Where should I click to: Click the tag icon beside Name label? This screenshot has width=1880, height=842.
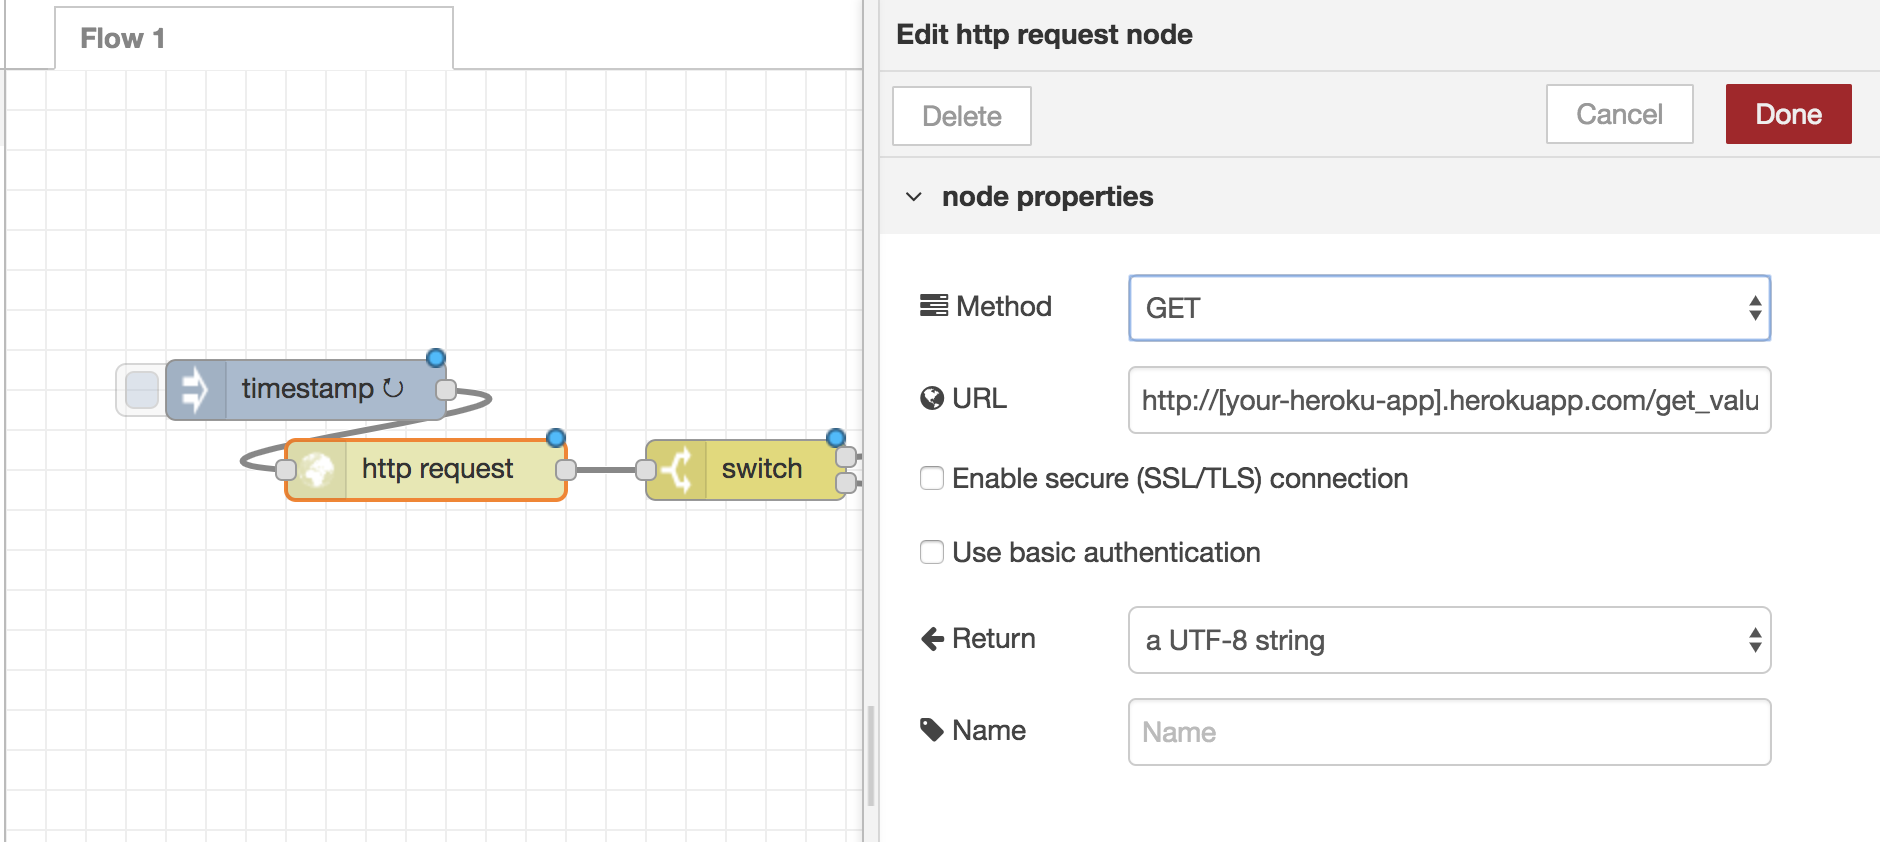[x=932, y=730]
